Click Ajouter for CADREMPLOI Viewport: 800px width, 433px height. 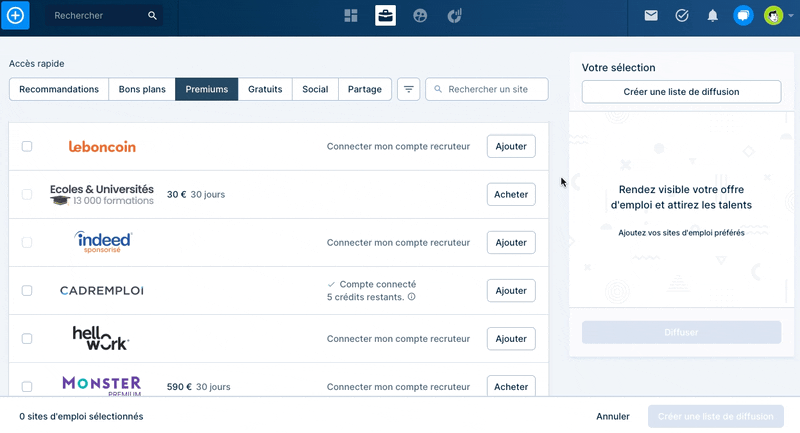[511, 291]
